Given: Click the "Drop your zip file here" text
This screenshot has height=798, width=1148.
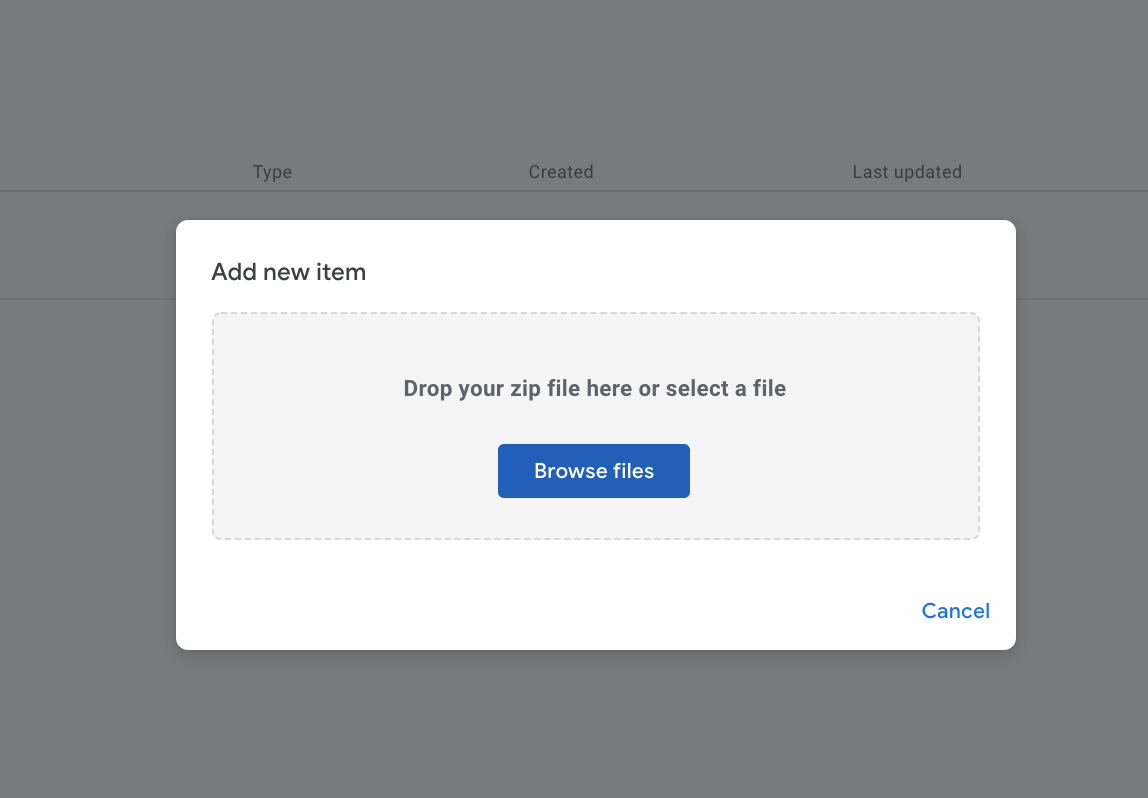Looking at the screenshot, I should tap(500, 388).
